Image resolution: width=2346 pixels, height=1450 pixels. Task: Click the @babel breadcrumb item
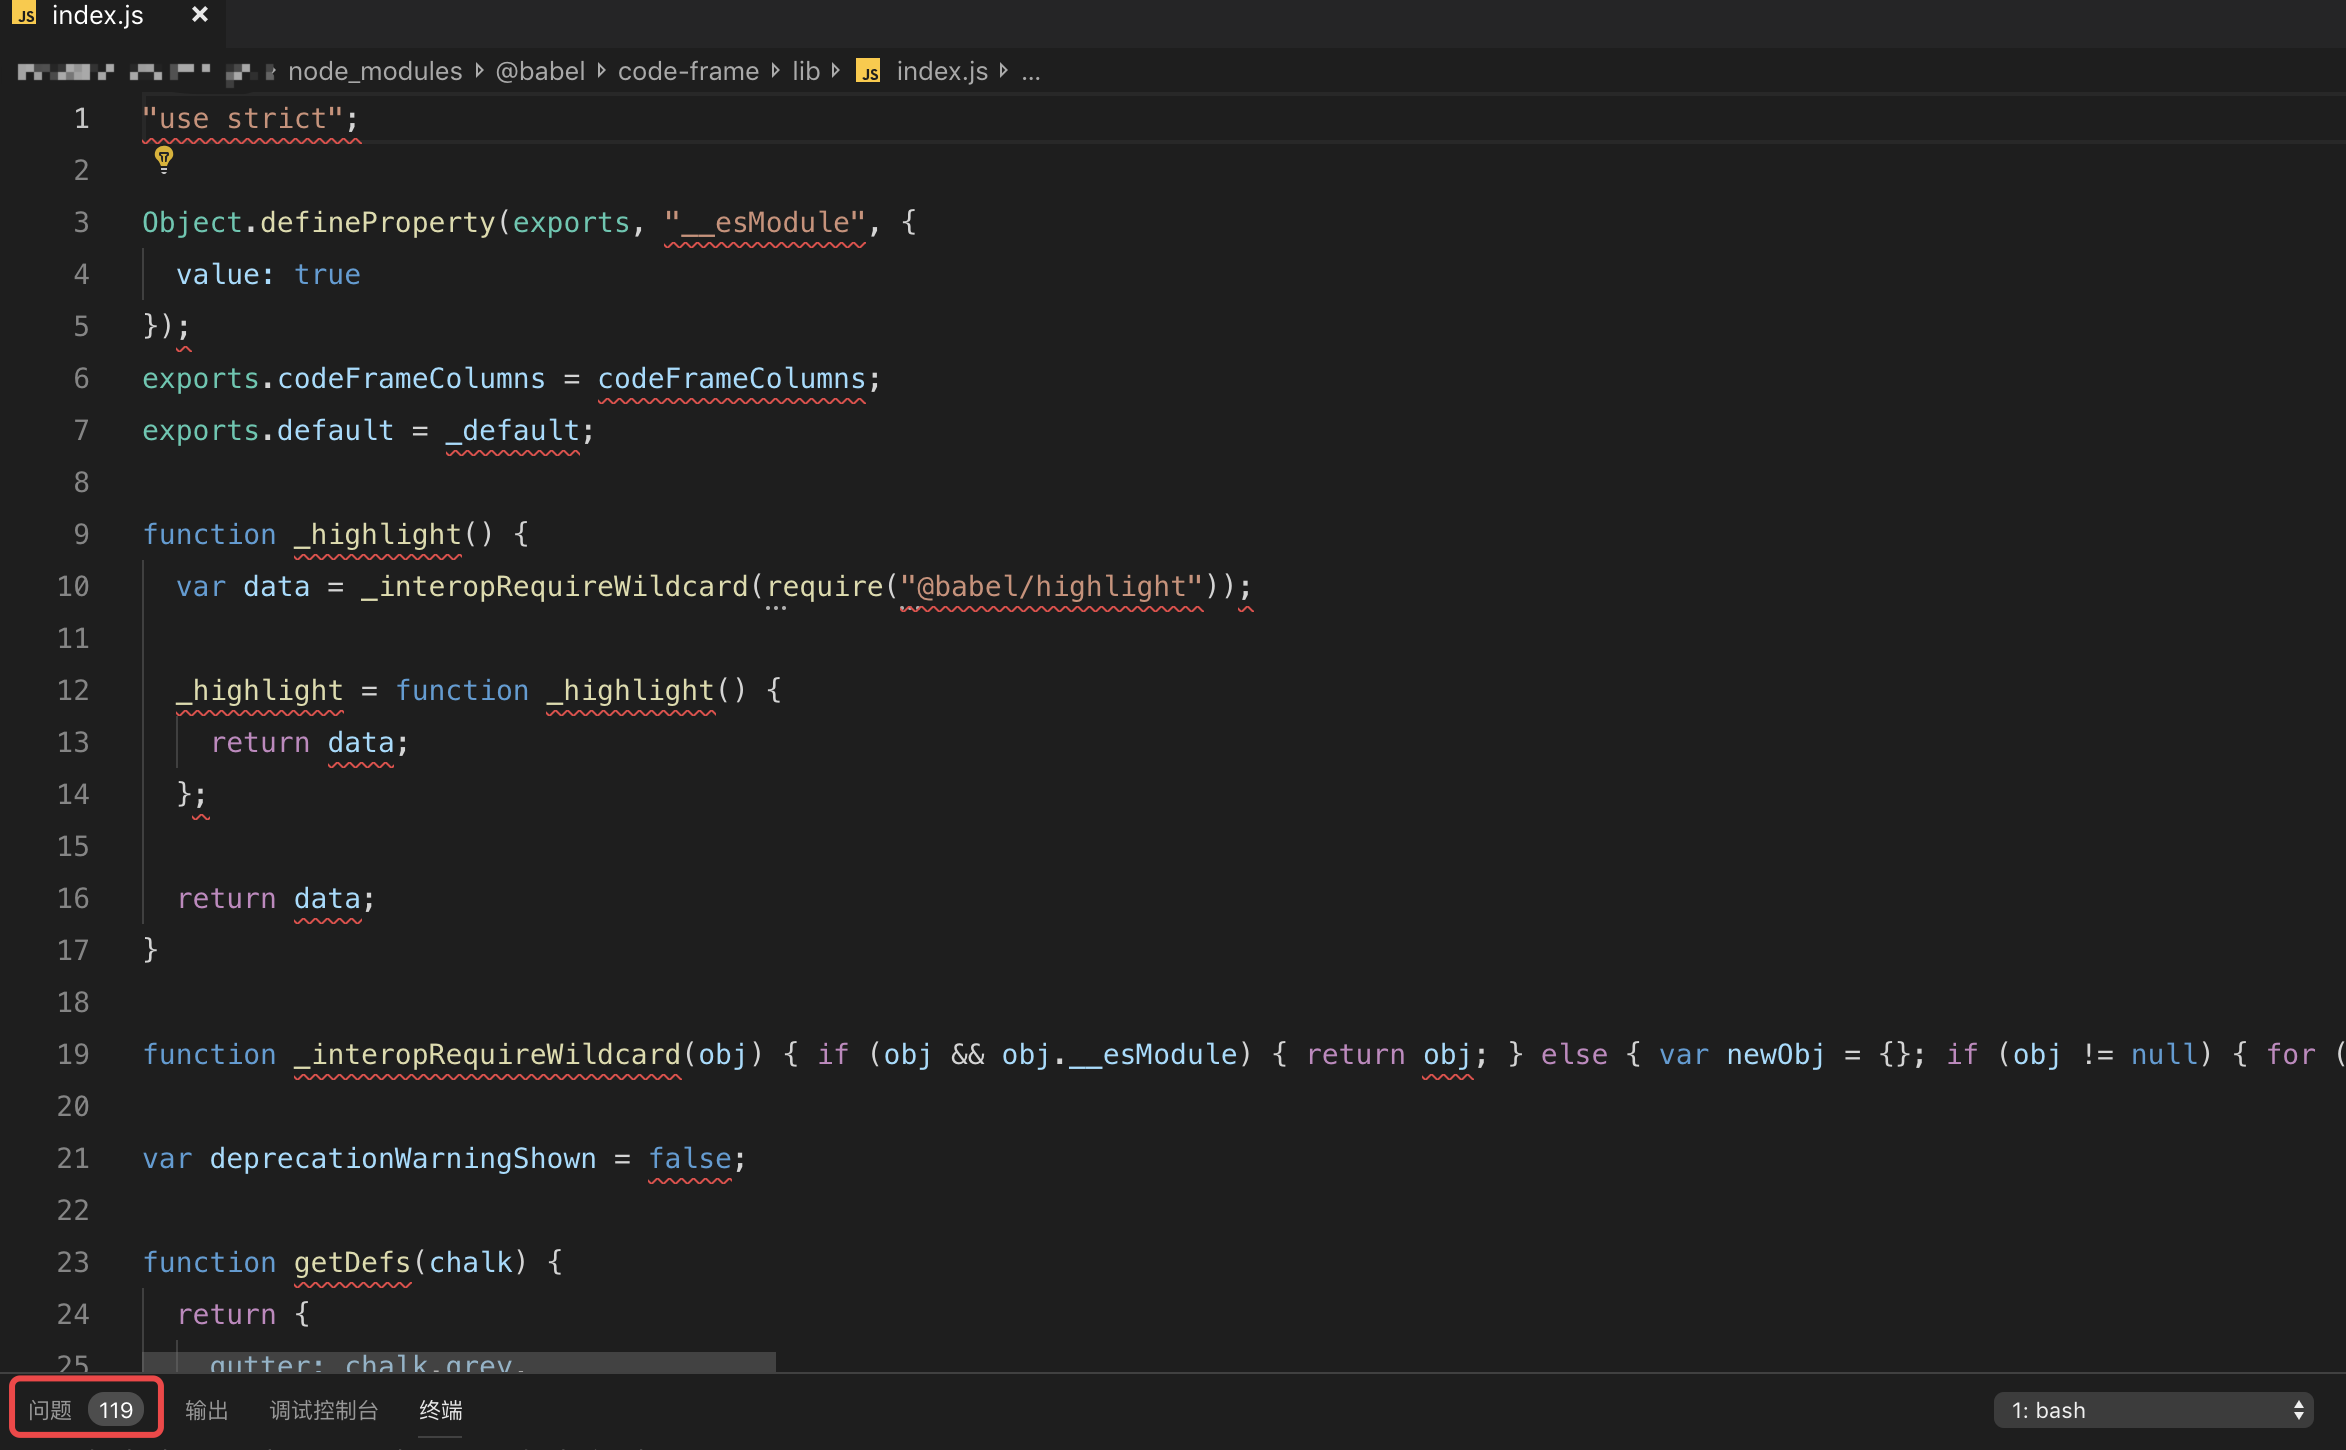tap(540, 71)
